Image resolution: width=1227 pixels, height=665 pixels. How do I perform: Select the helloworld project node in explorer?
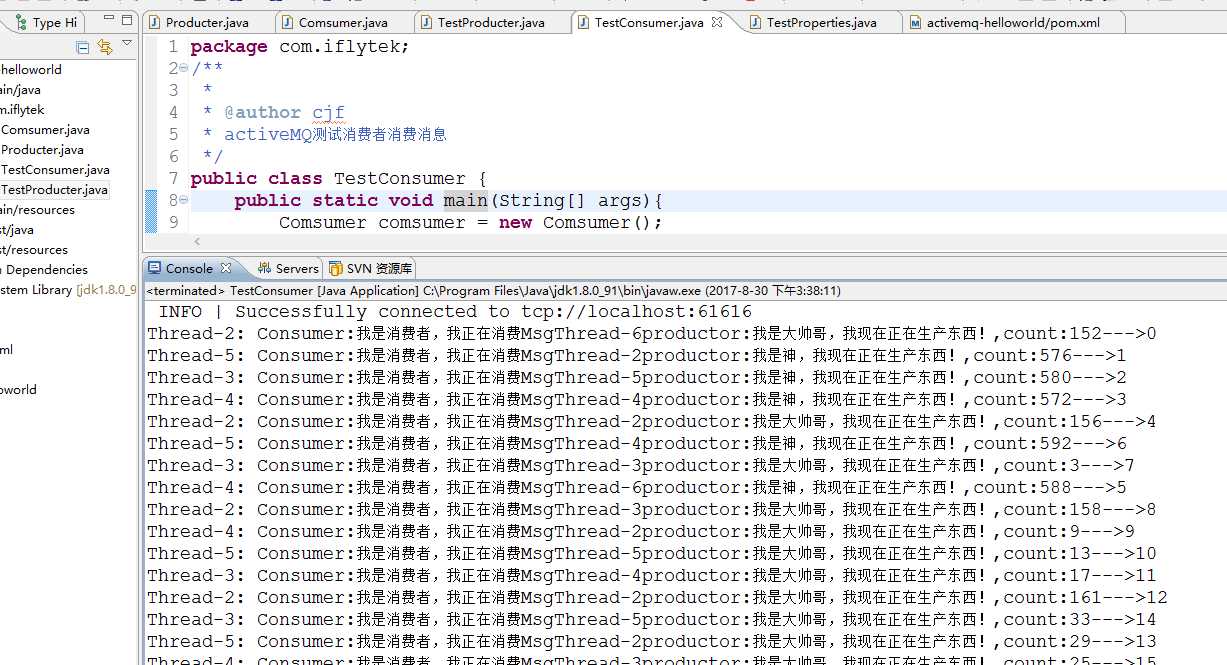[x=31, y=70]
